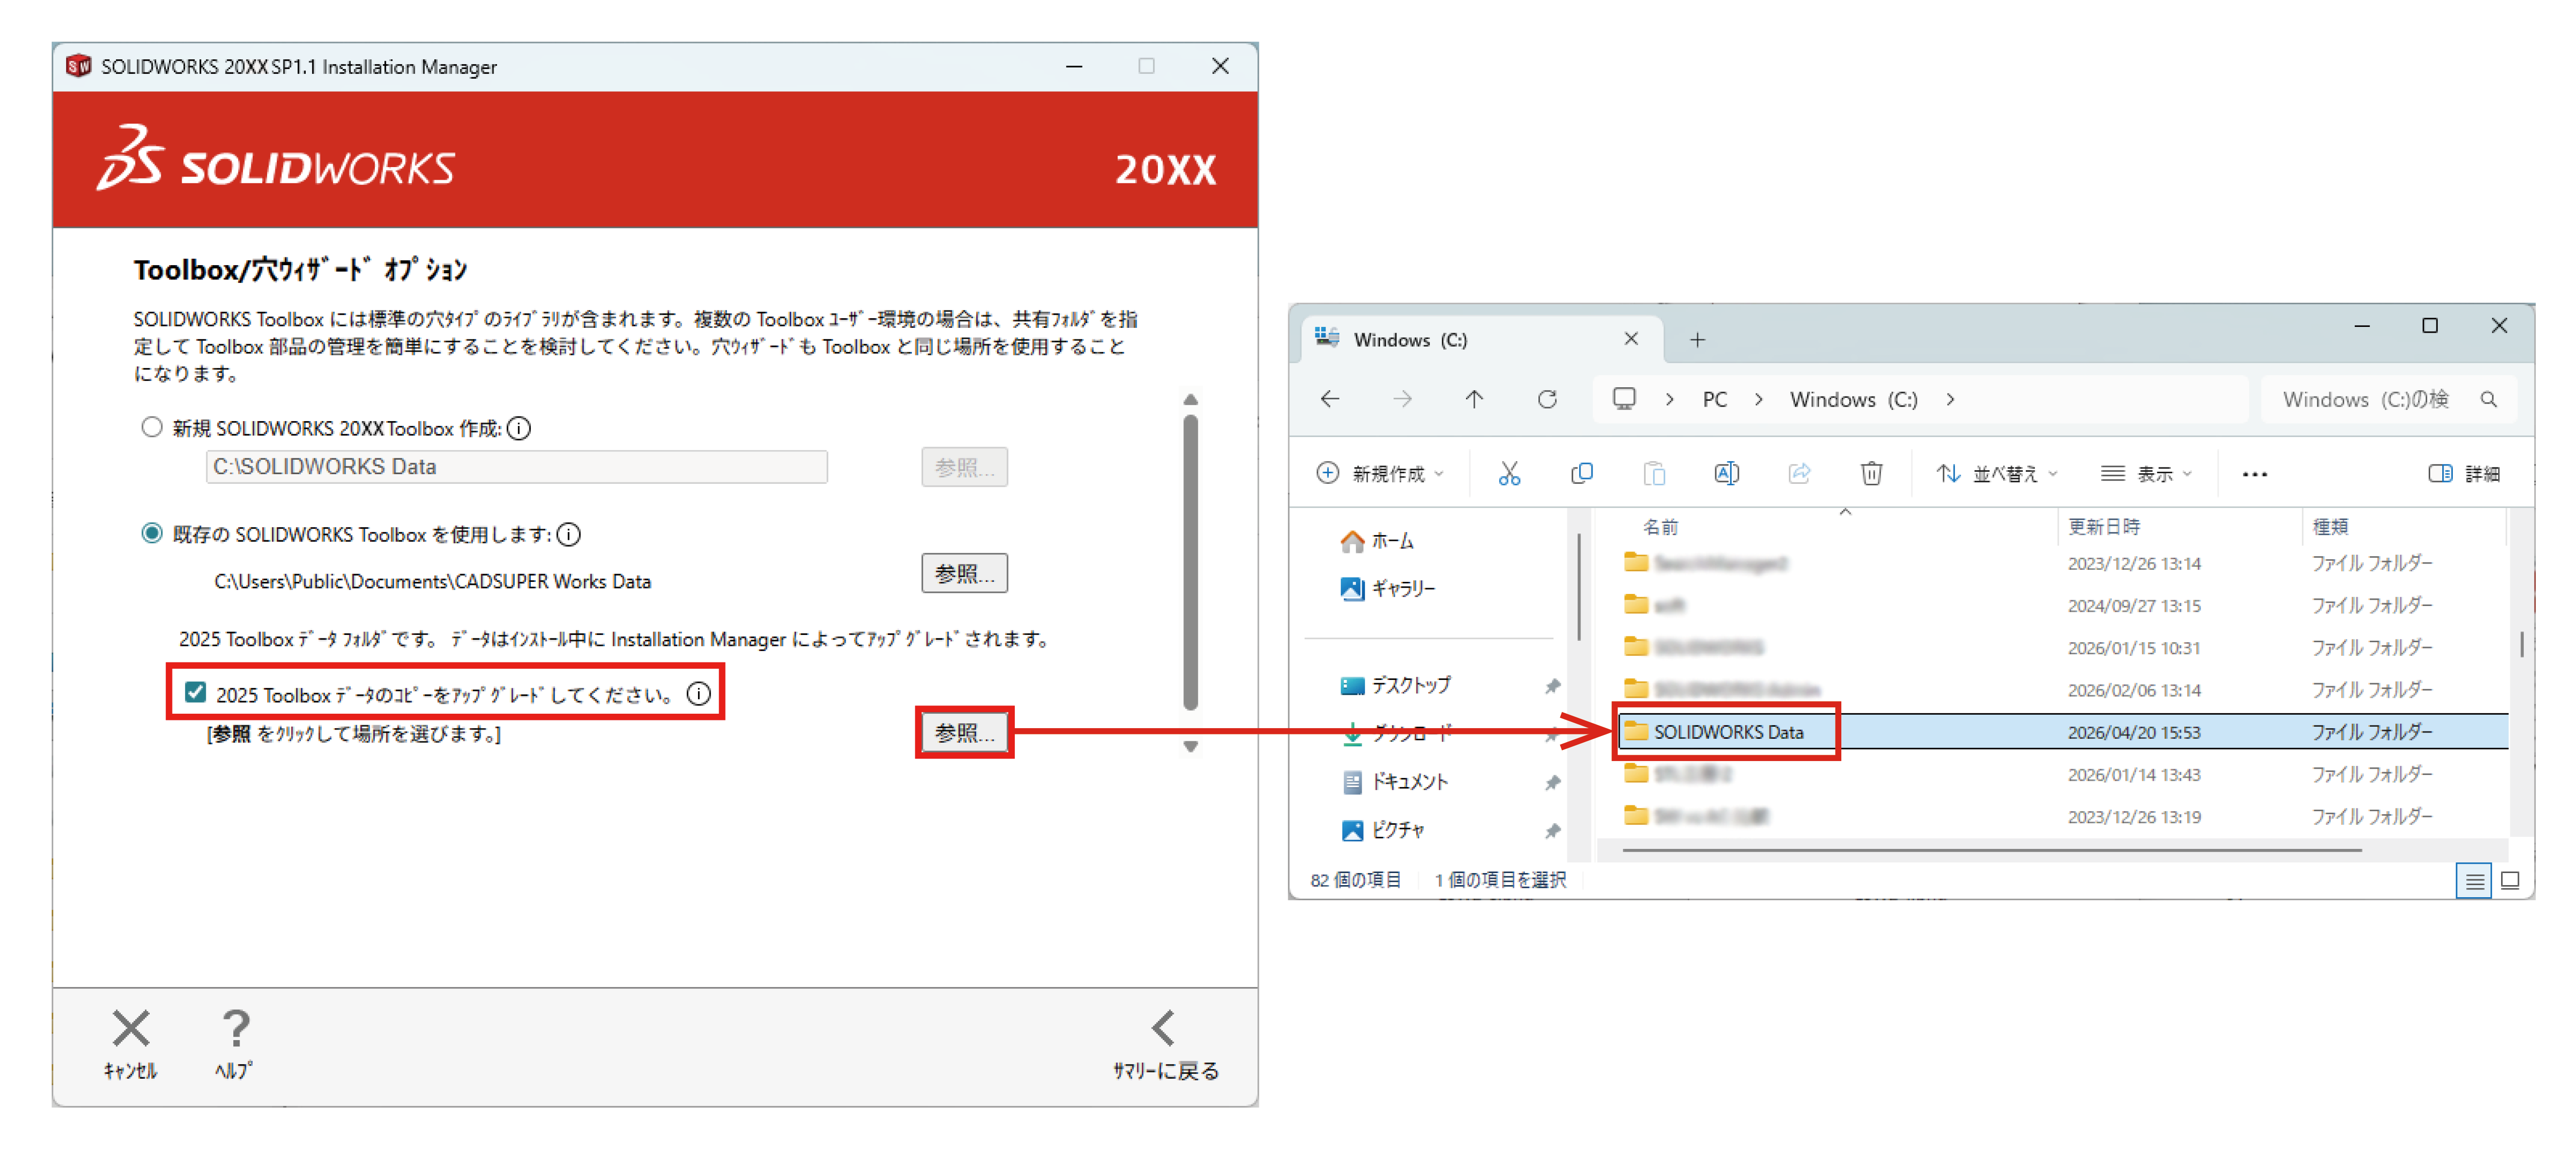Open ドキュメント (Documents) in navigation pane

[x=1394, y=782]
